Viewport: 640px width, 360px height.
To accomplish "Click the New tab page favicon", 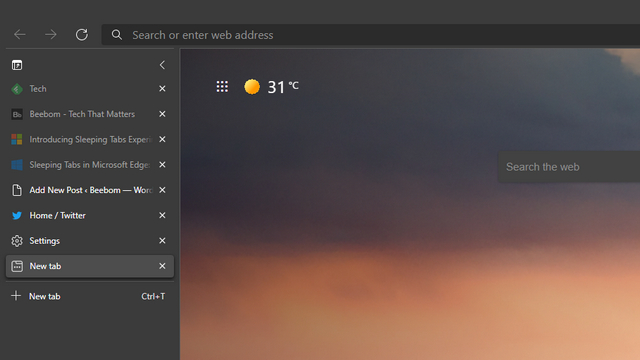I will [x=17, y=266].
